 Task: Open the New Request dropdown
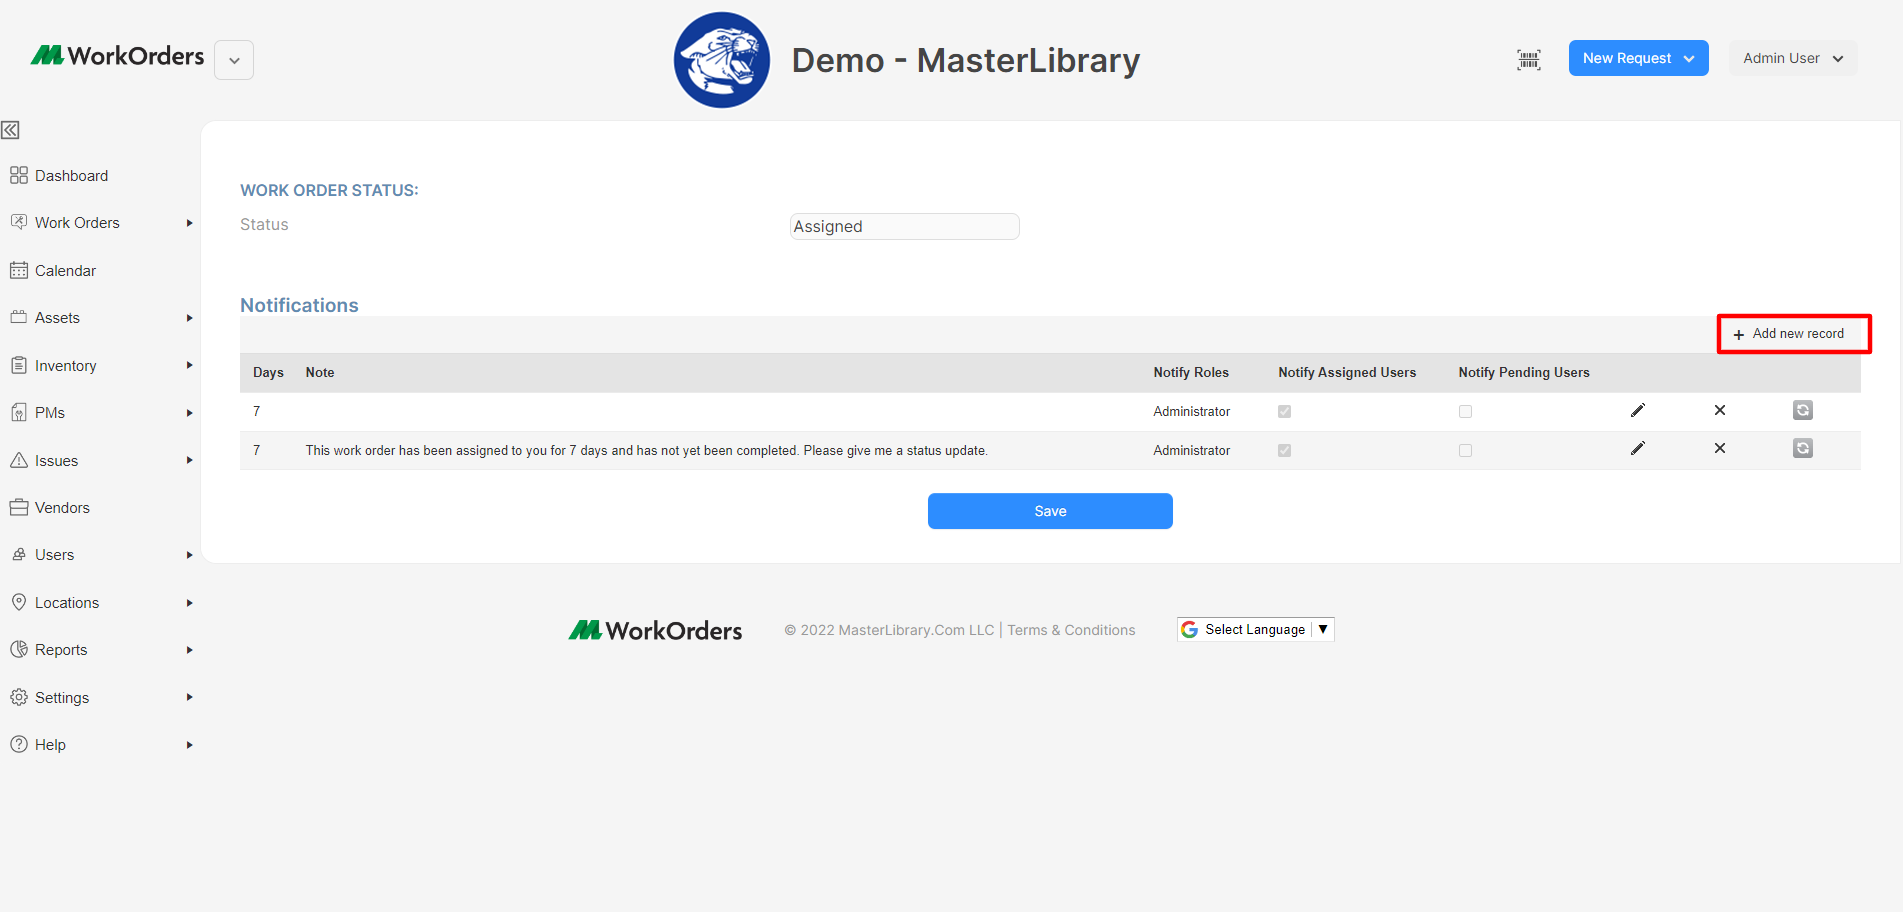[x=1638, y=58]
